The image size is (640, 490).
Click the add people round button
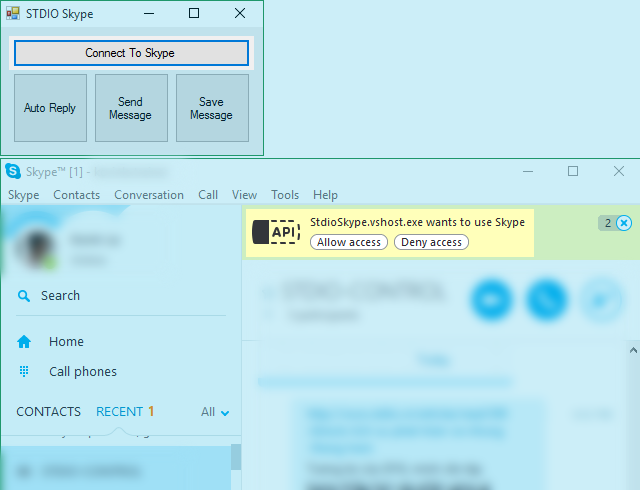pyautogui.click(x=601, y=300)
